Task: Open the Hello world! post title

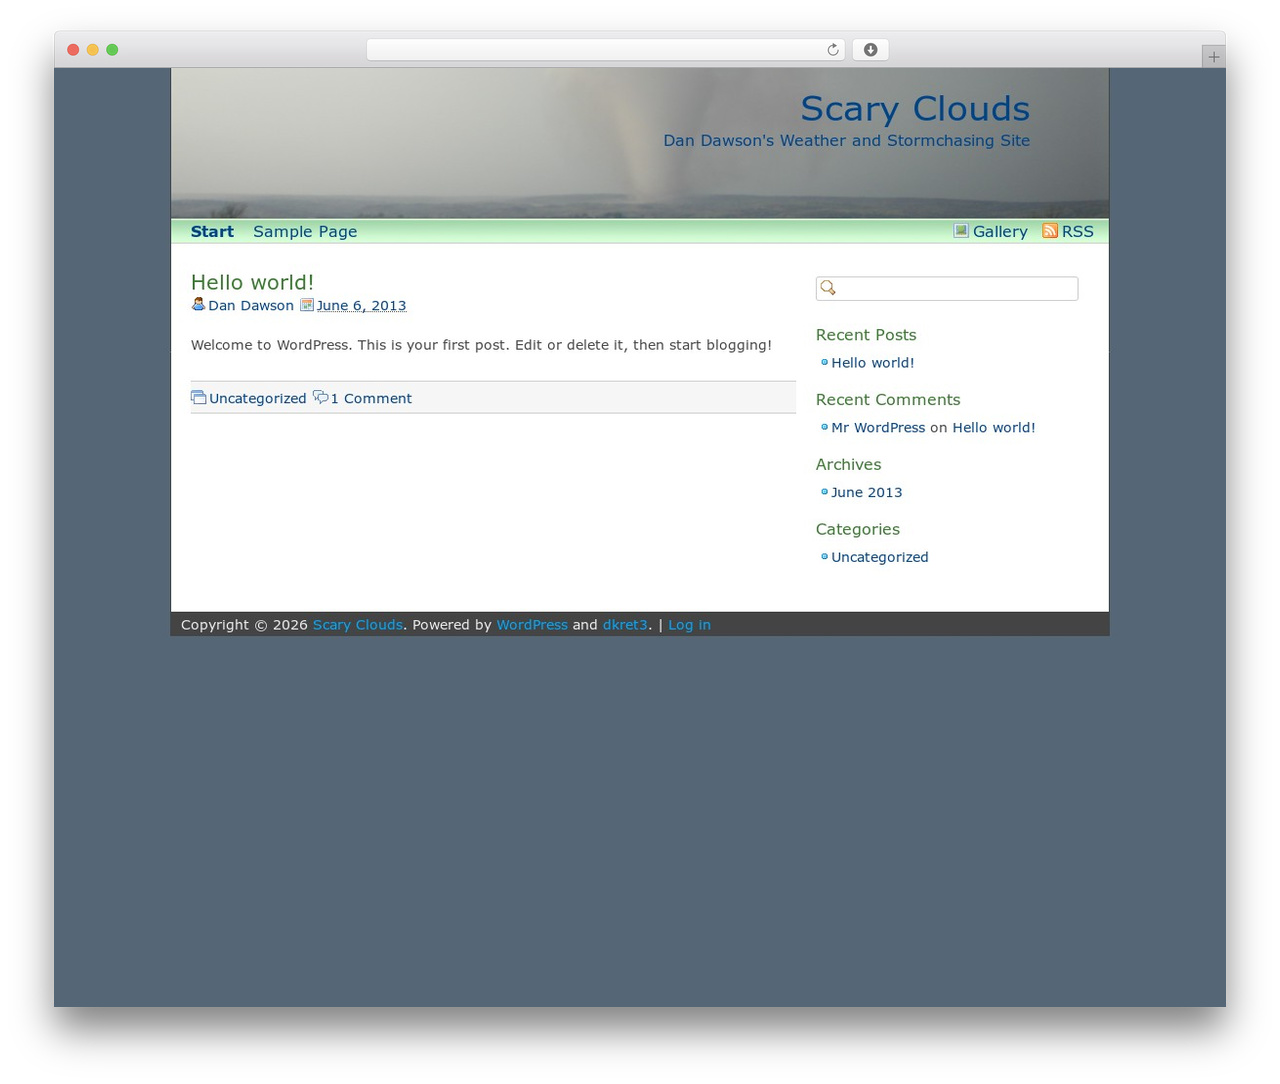Action: click(252, 282)
